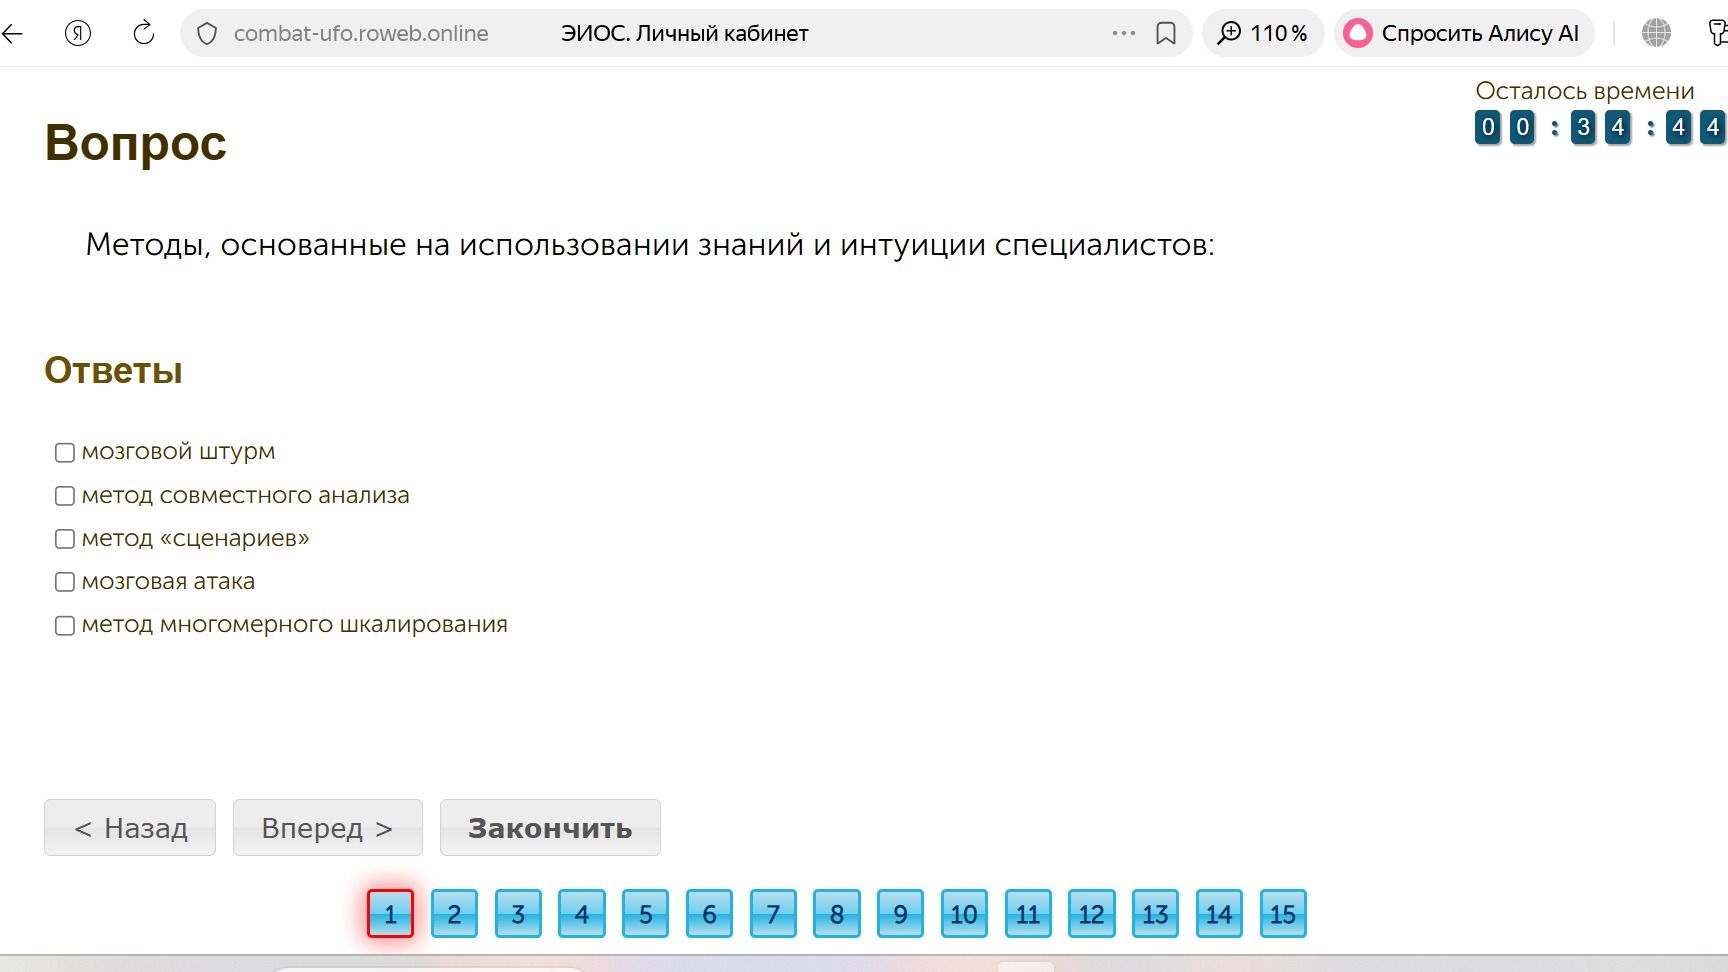Mark "мозговая атака" as an answer
Viewport: 1728px width, 972px height.
click(65, 582)
